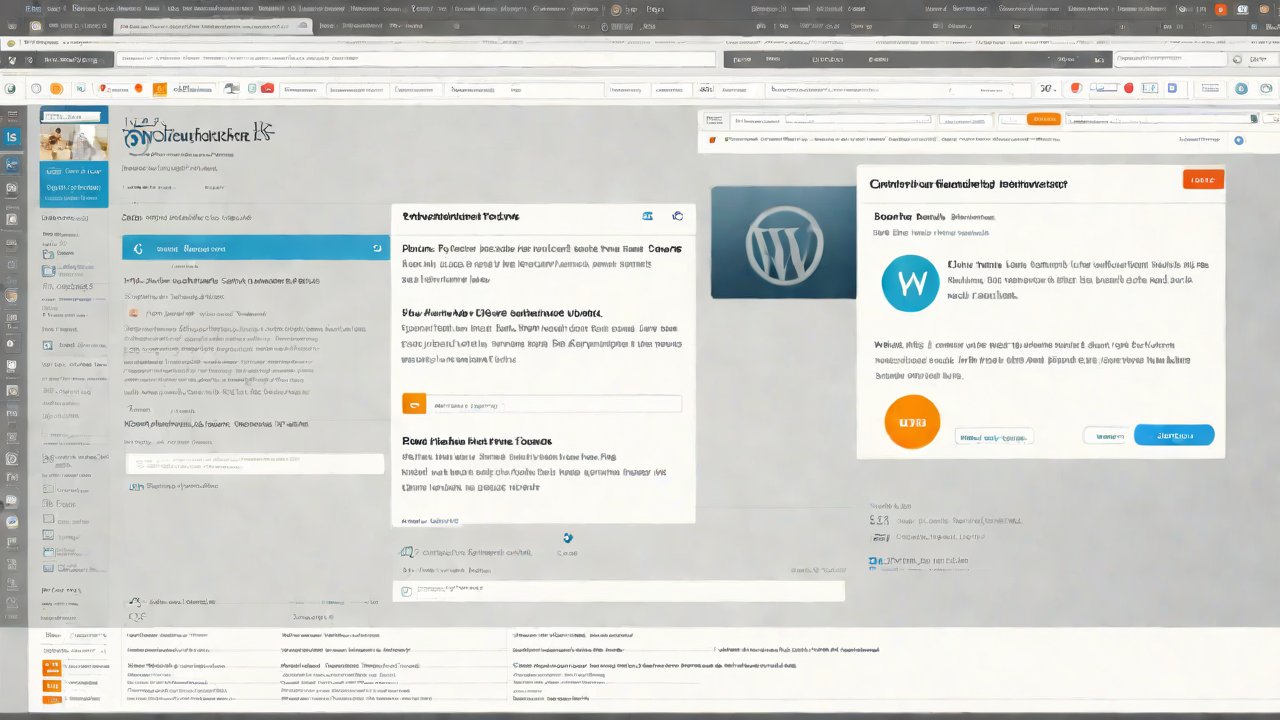Click the white text field in left content column
Viewport: 1280px width, 720px height.
tap(255, 463)
